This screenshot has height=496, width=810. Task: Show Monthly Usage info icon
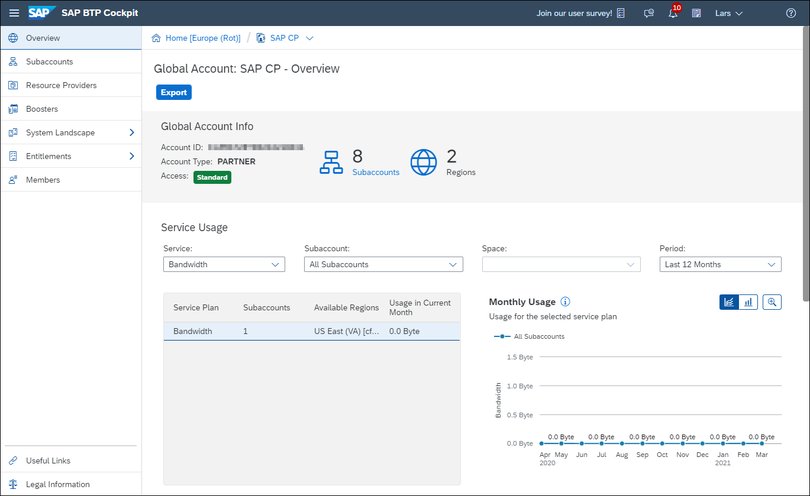pos(565,301)
